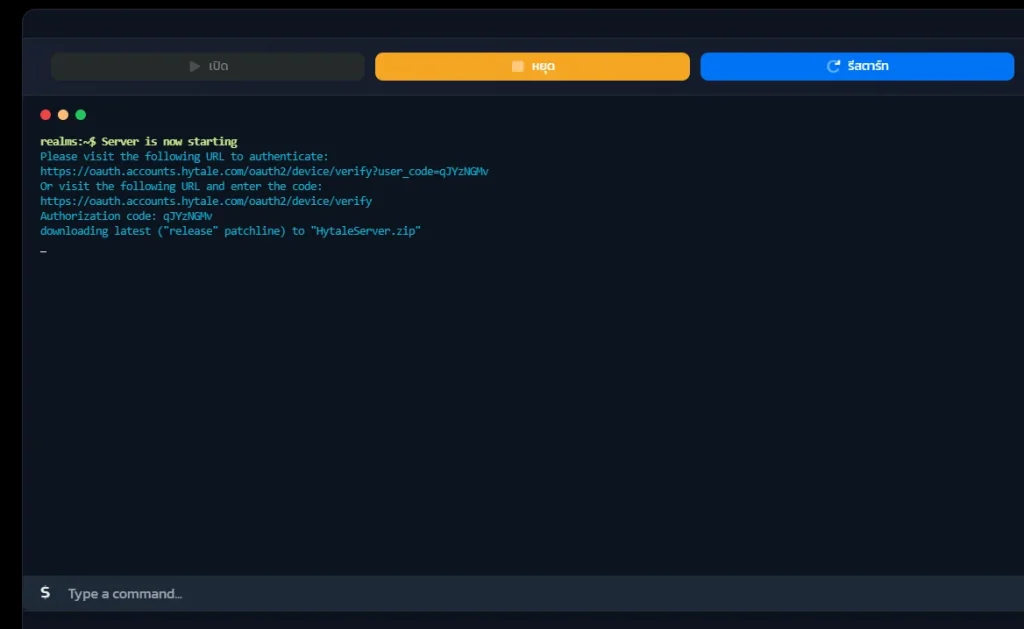The width and height of the screenshot is (1024, 629).
Task: Click the play icon in the เปิด button
Action: pyautogui.click(x=195, y=67)
